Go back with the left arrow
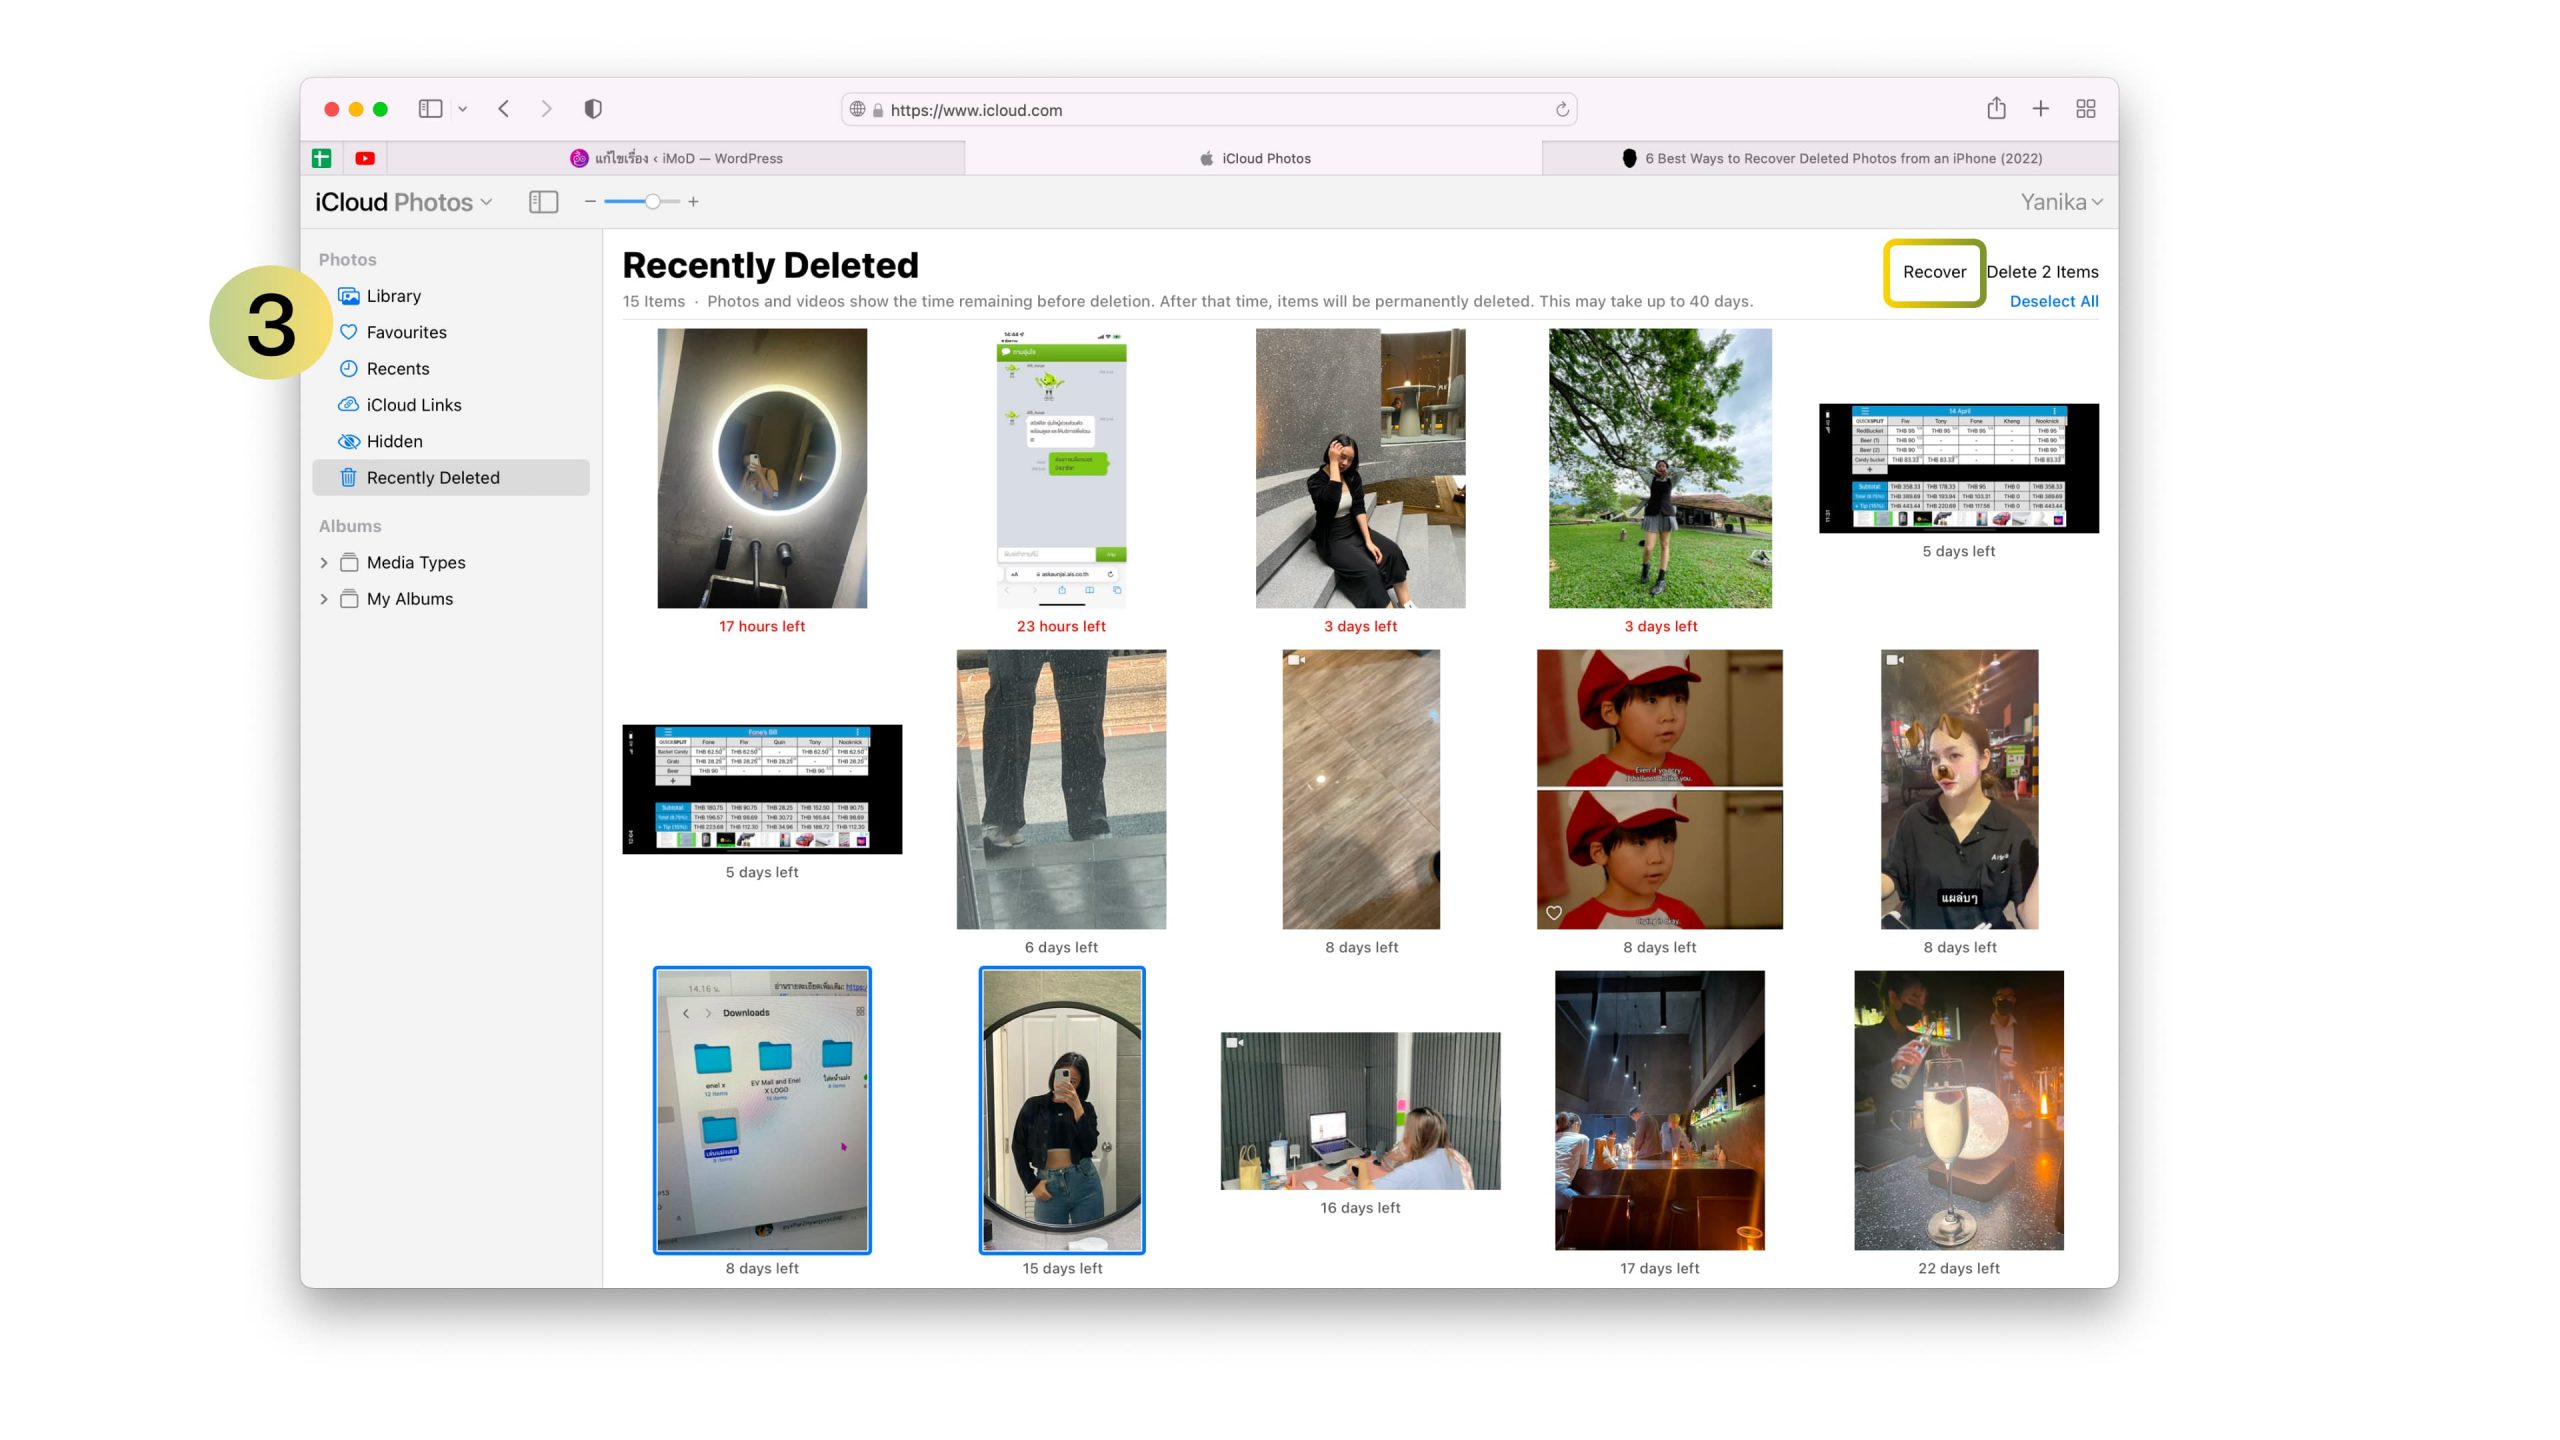The height and width of the screenshot is (1440, 2560). 504,108
